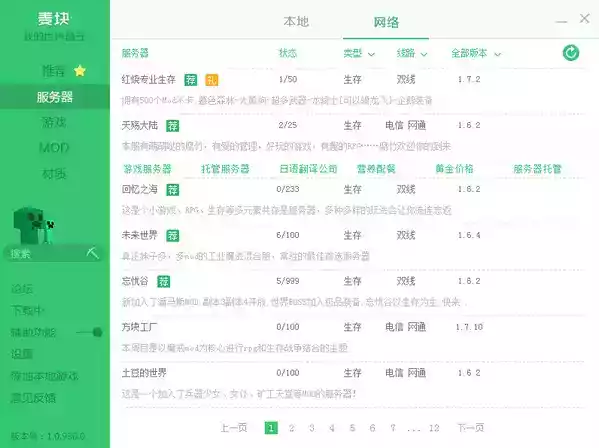The height and width of the screenshot is (448, 599).
Task: Close the 麦块 window
Action: [x=584, y=18]
